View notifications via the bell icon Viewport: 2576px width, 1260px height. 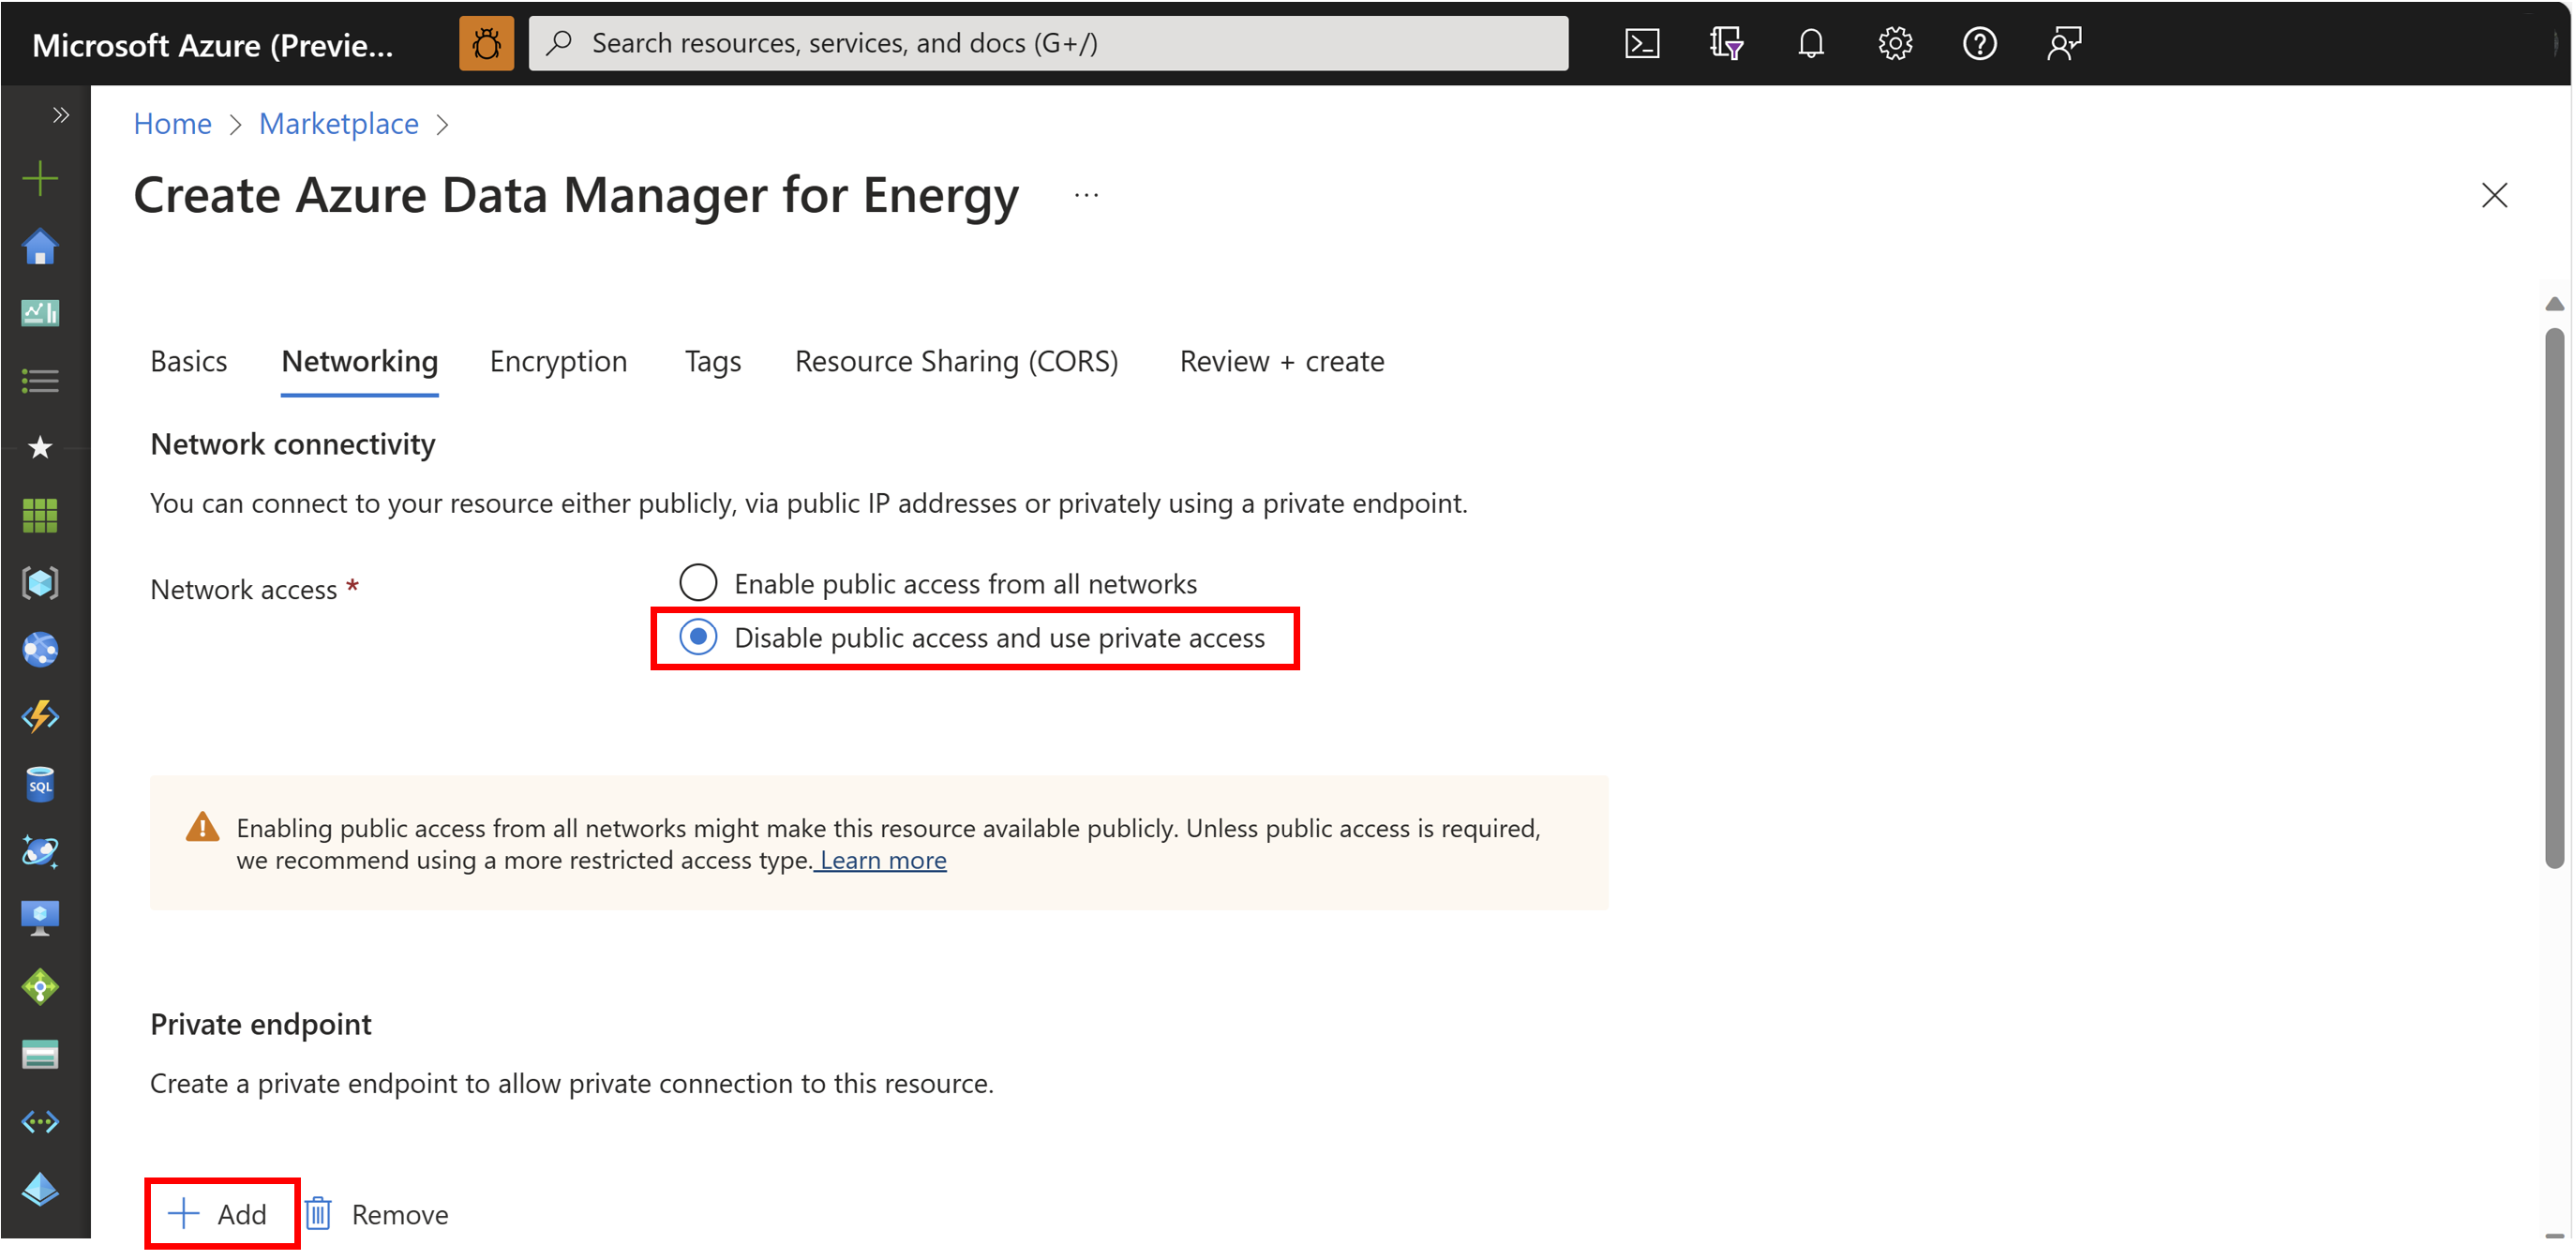click(x=1811, y=43)
